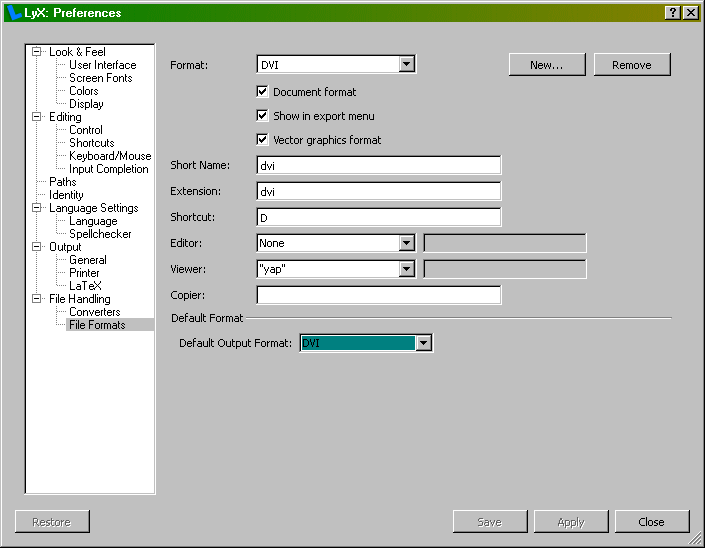Close the Preferences dialog with X
705x548 pixels.
tap(690, 13)
